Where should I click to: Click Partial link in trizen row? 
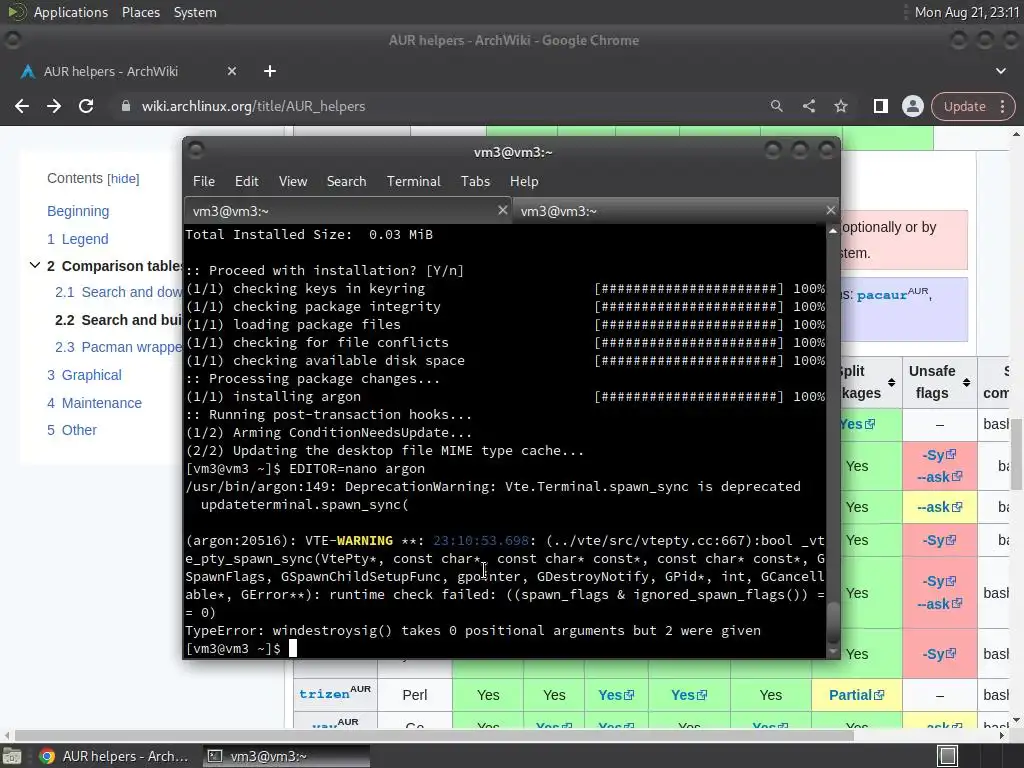pyautogui.click(x=856, y=695)
